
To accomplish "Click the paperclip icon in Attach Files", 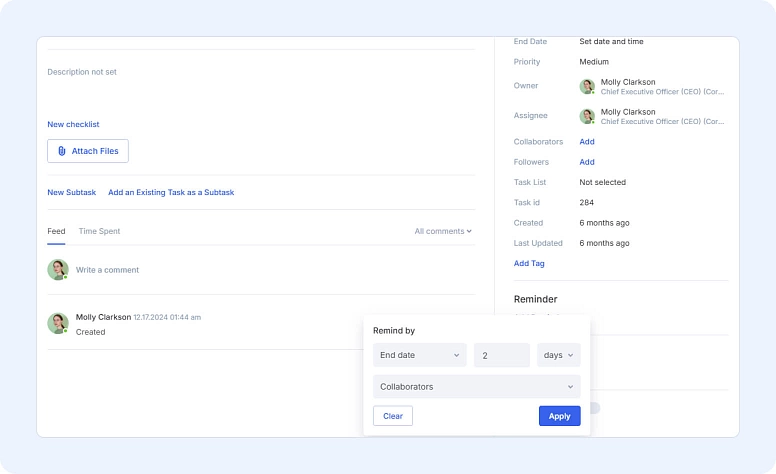I will [62, 151].
